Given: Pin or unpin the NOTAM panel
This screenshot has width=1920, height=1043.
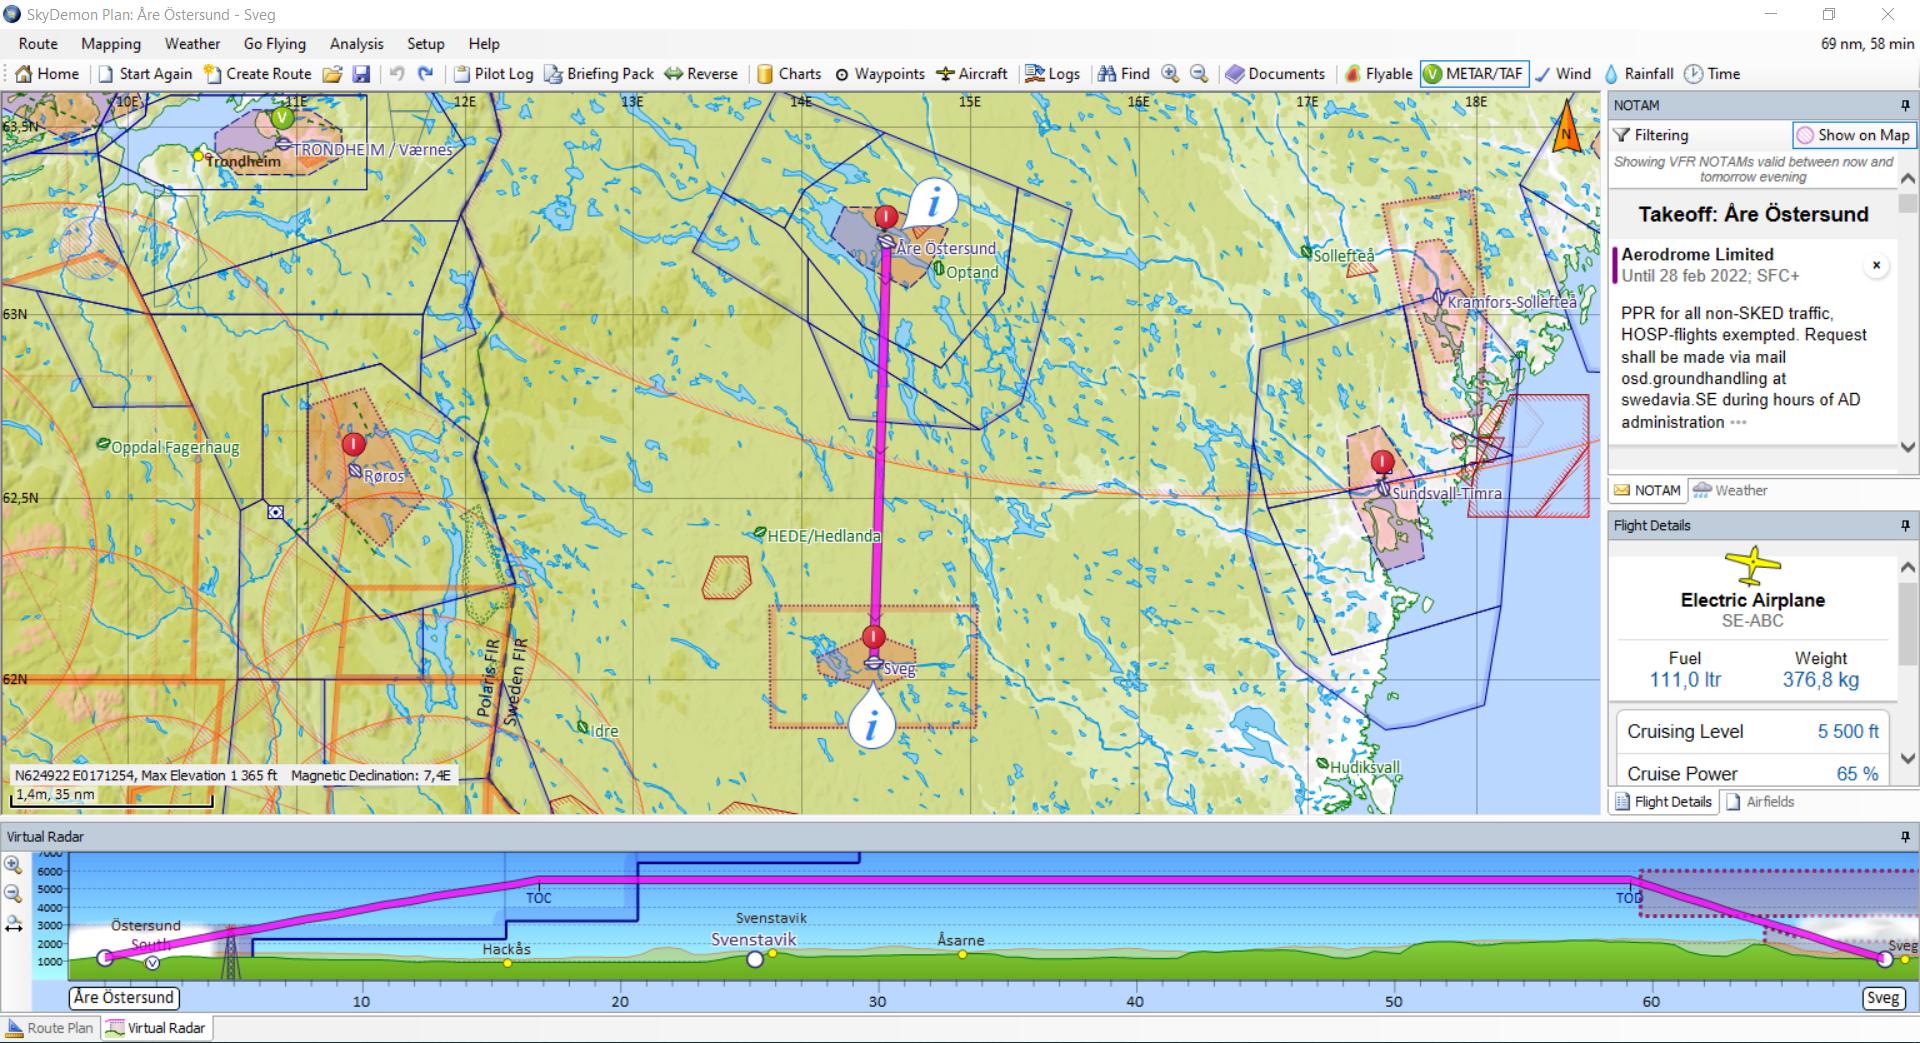Looking at the screenshot, I should (1905, 105).
